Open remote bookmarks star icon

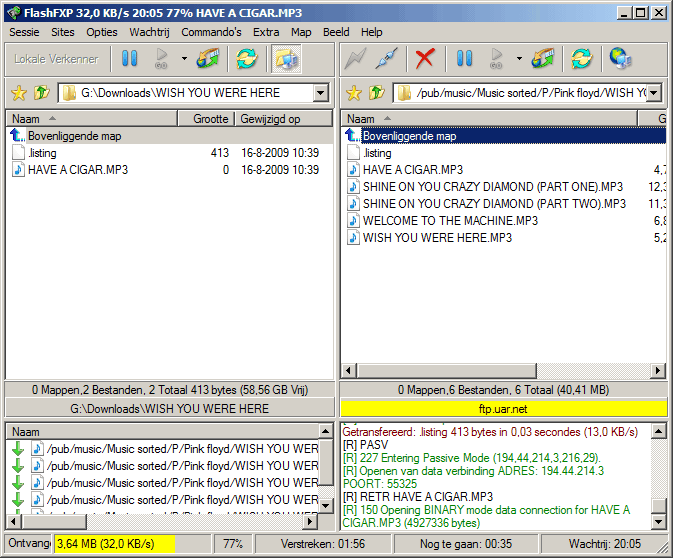354,93
